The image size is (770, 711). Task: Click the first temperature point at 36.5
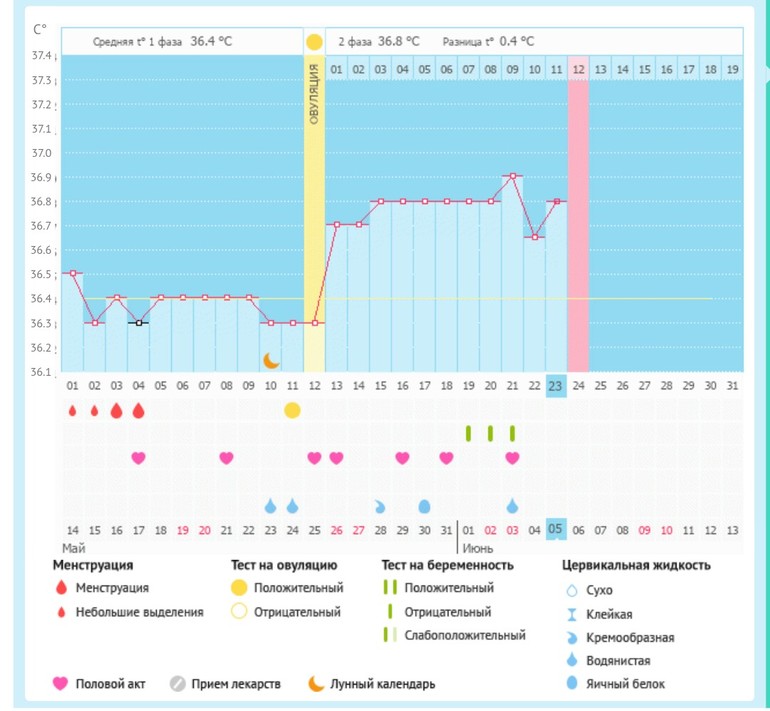tap(72, 273)
